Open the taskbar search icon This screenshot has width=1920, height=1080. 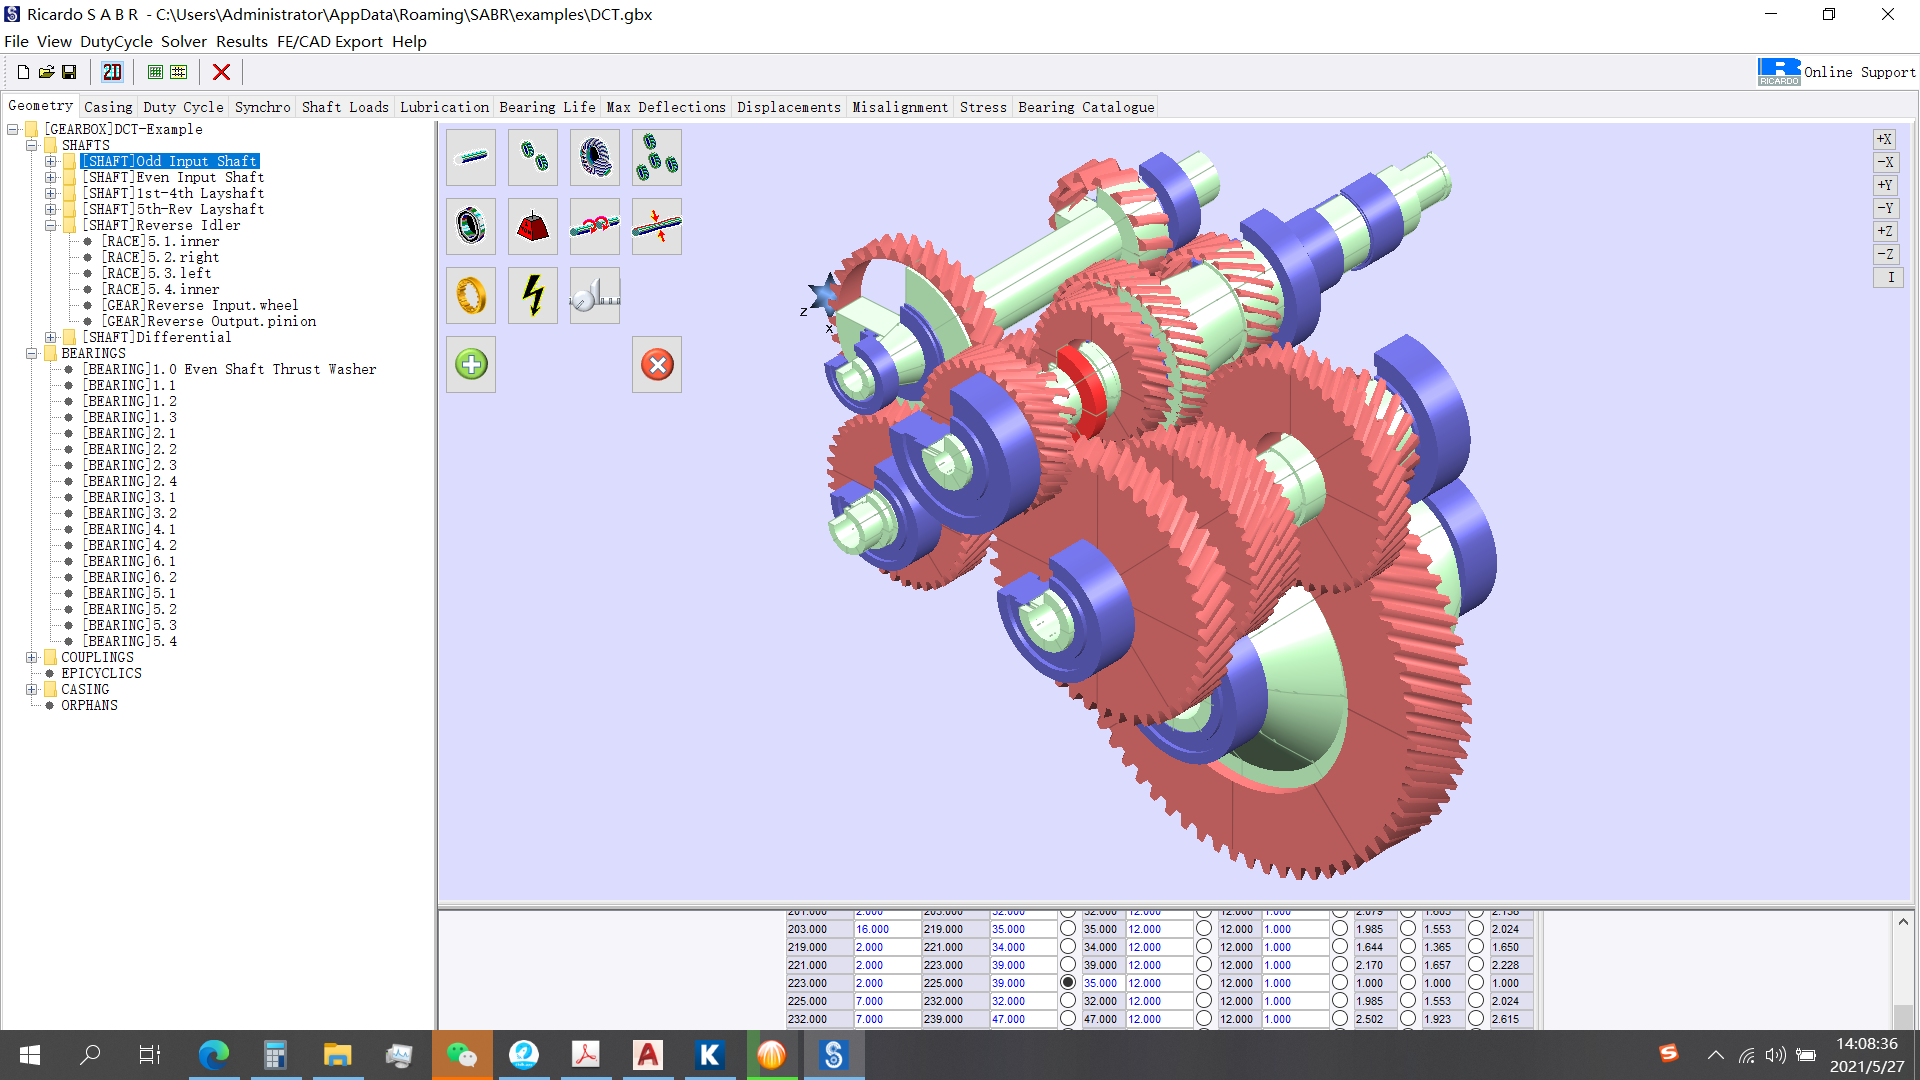[90, 1055]
